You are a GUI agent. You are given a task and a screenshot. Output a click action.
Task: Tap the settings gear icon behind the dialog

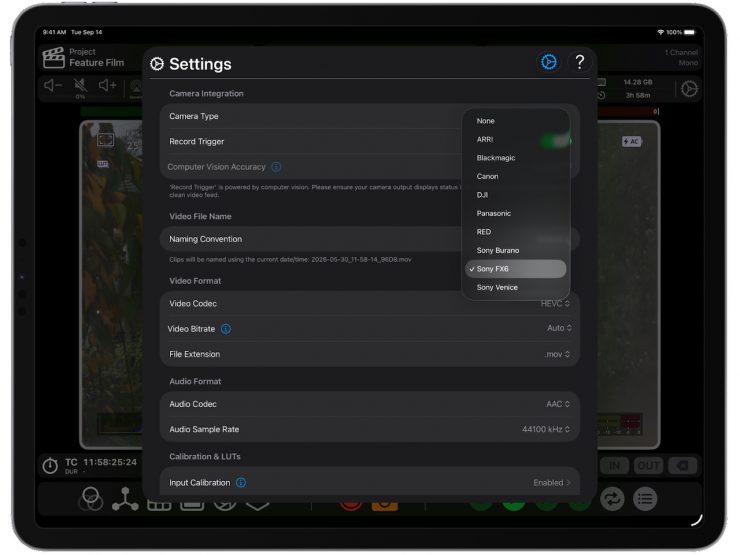689,89
